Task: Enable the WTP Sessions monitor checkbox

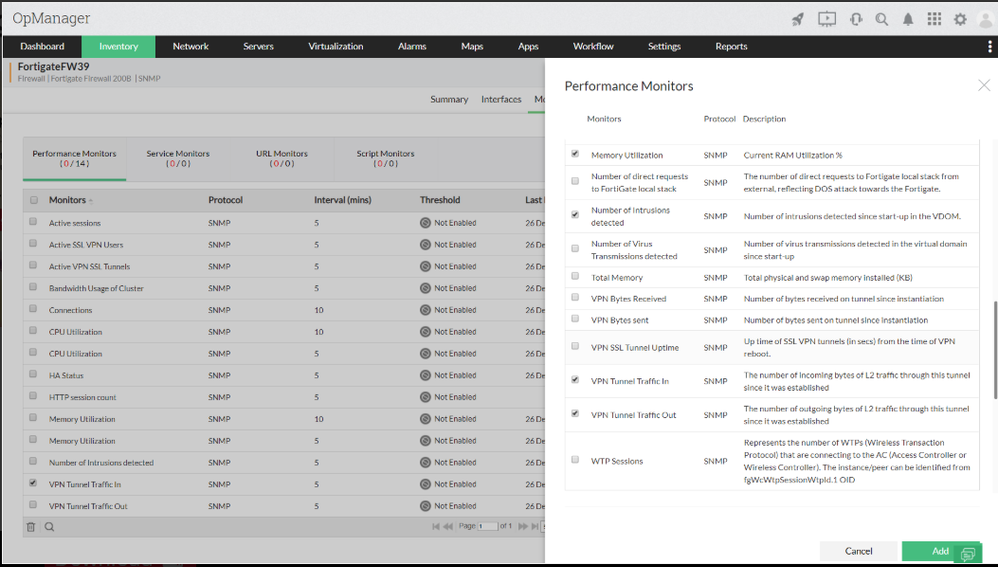Action: click(575, 460)
